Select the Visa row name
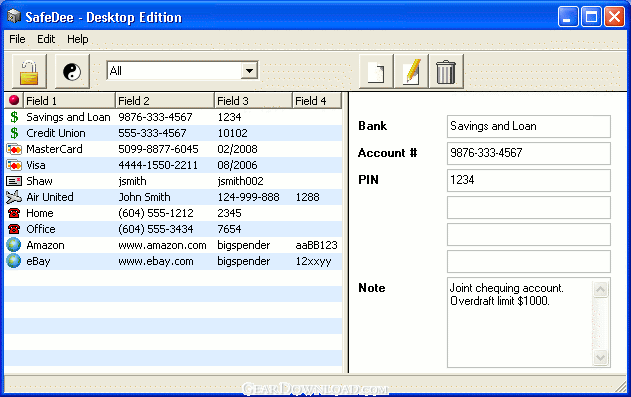The height and width of the screenshot is (397, 631). (x=35, y=165)
